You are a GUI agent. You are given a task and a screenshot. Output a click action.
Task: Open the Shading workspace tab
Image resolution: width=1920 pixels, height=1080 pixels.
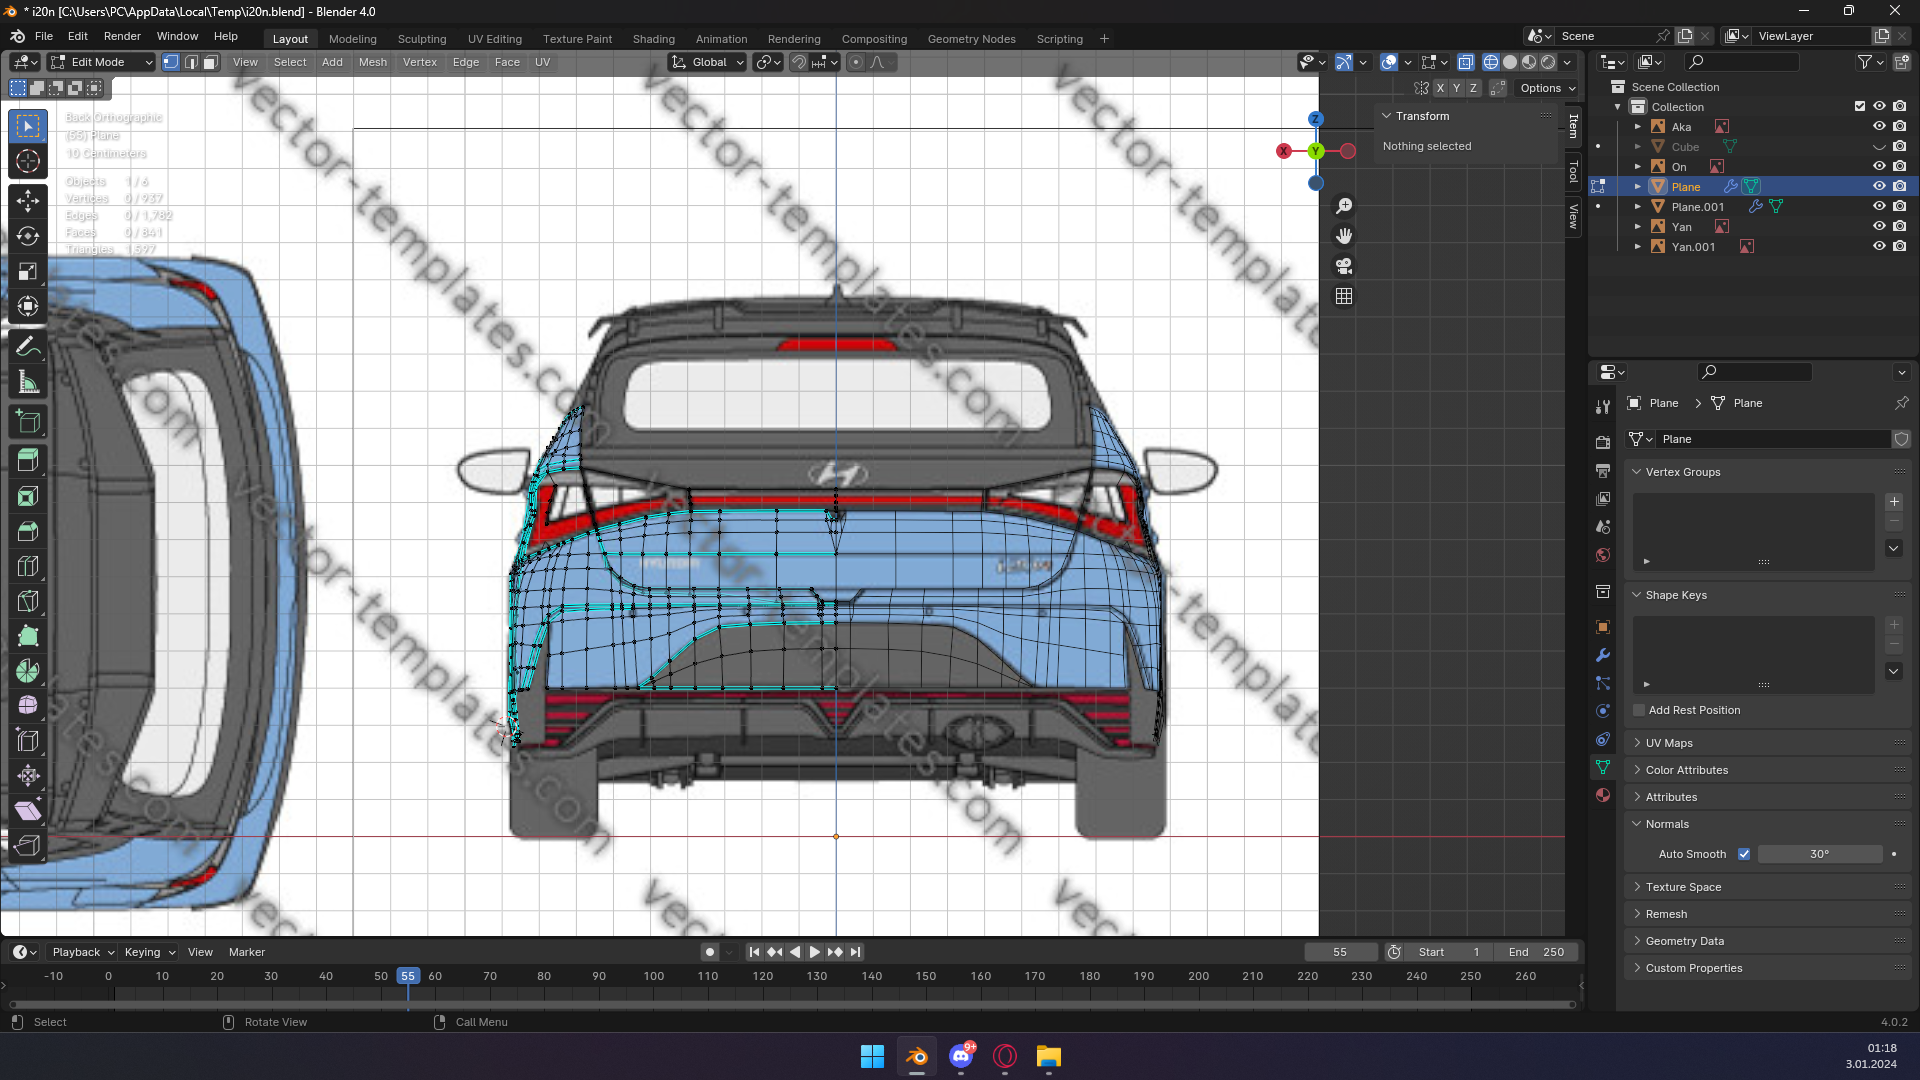click(x=653, y=39)
